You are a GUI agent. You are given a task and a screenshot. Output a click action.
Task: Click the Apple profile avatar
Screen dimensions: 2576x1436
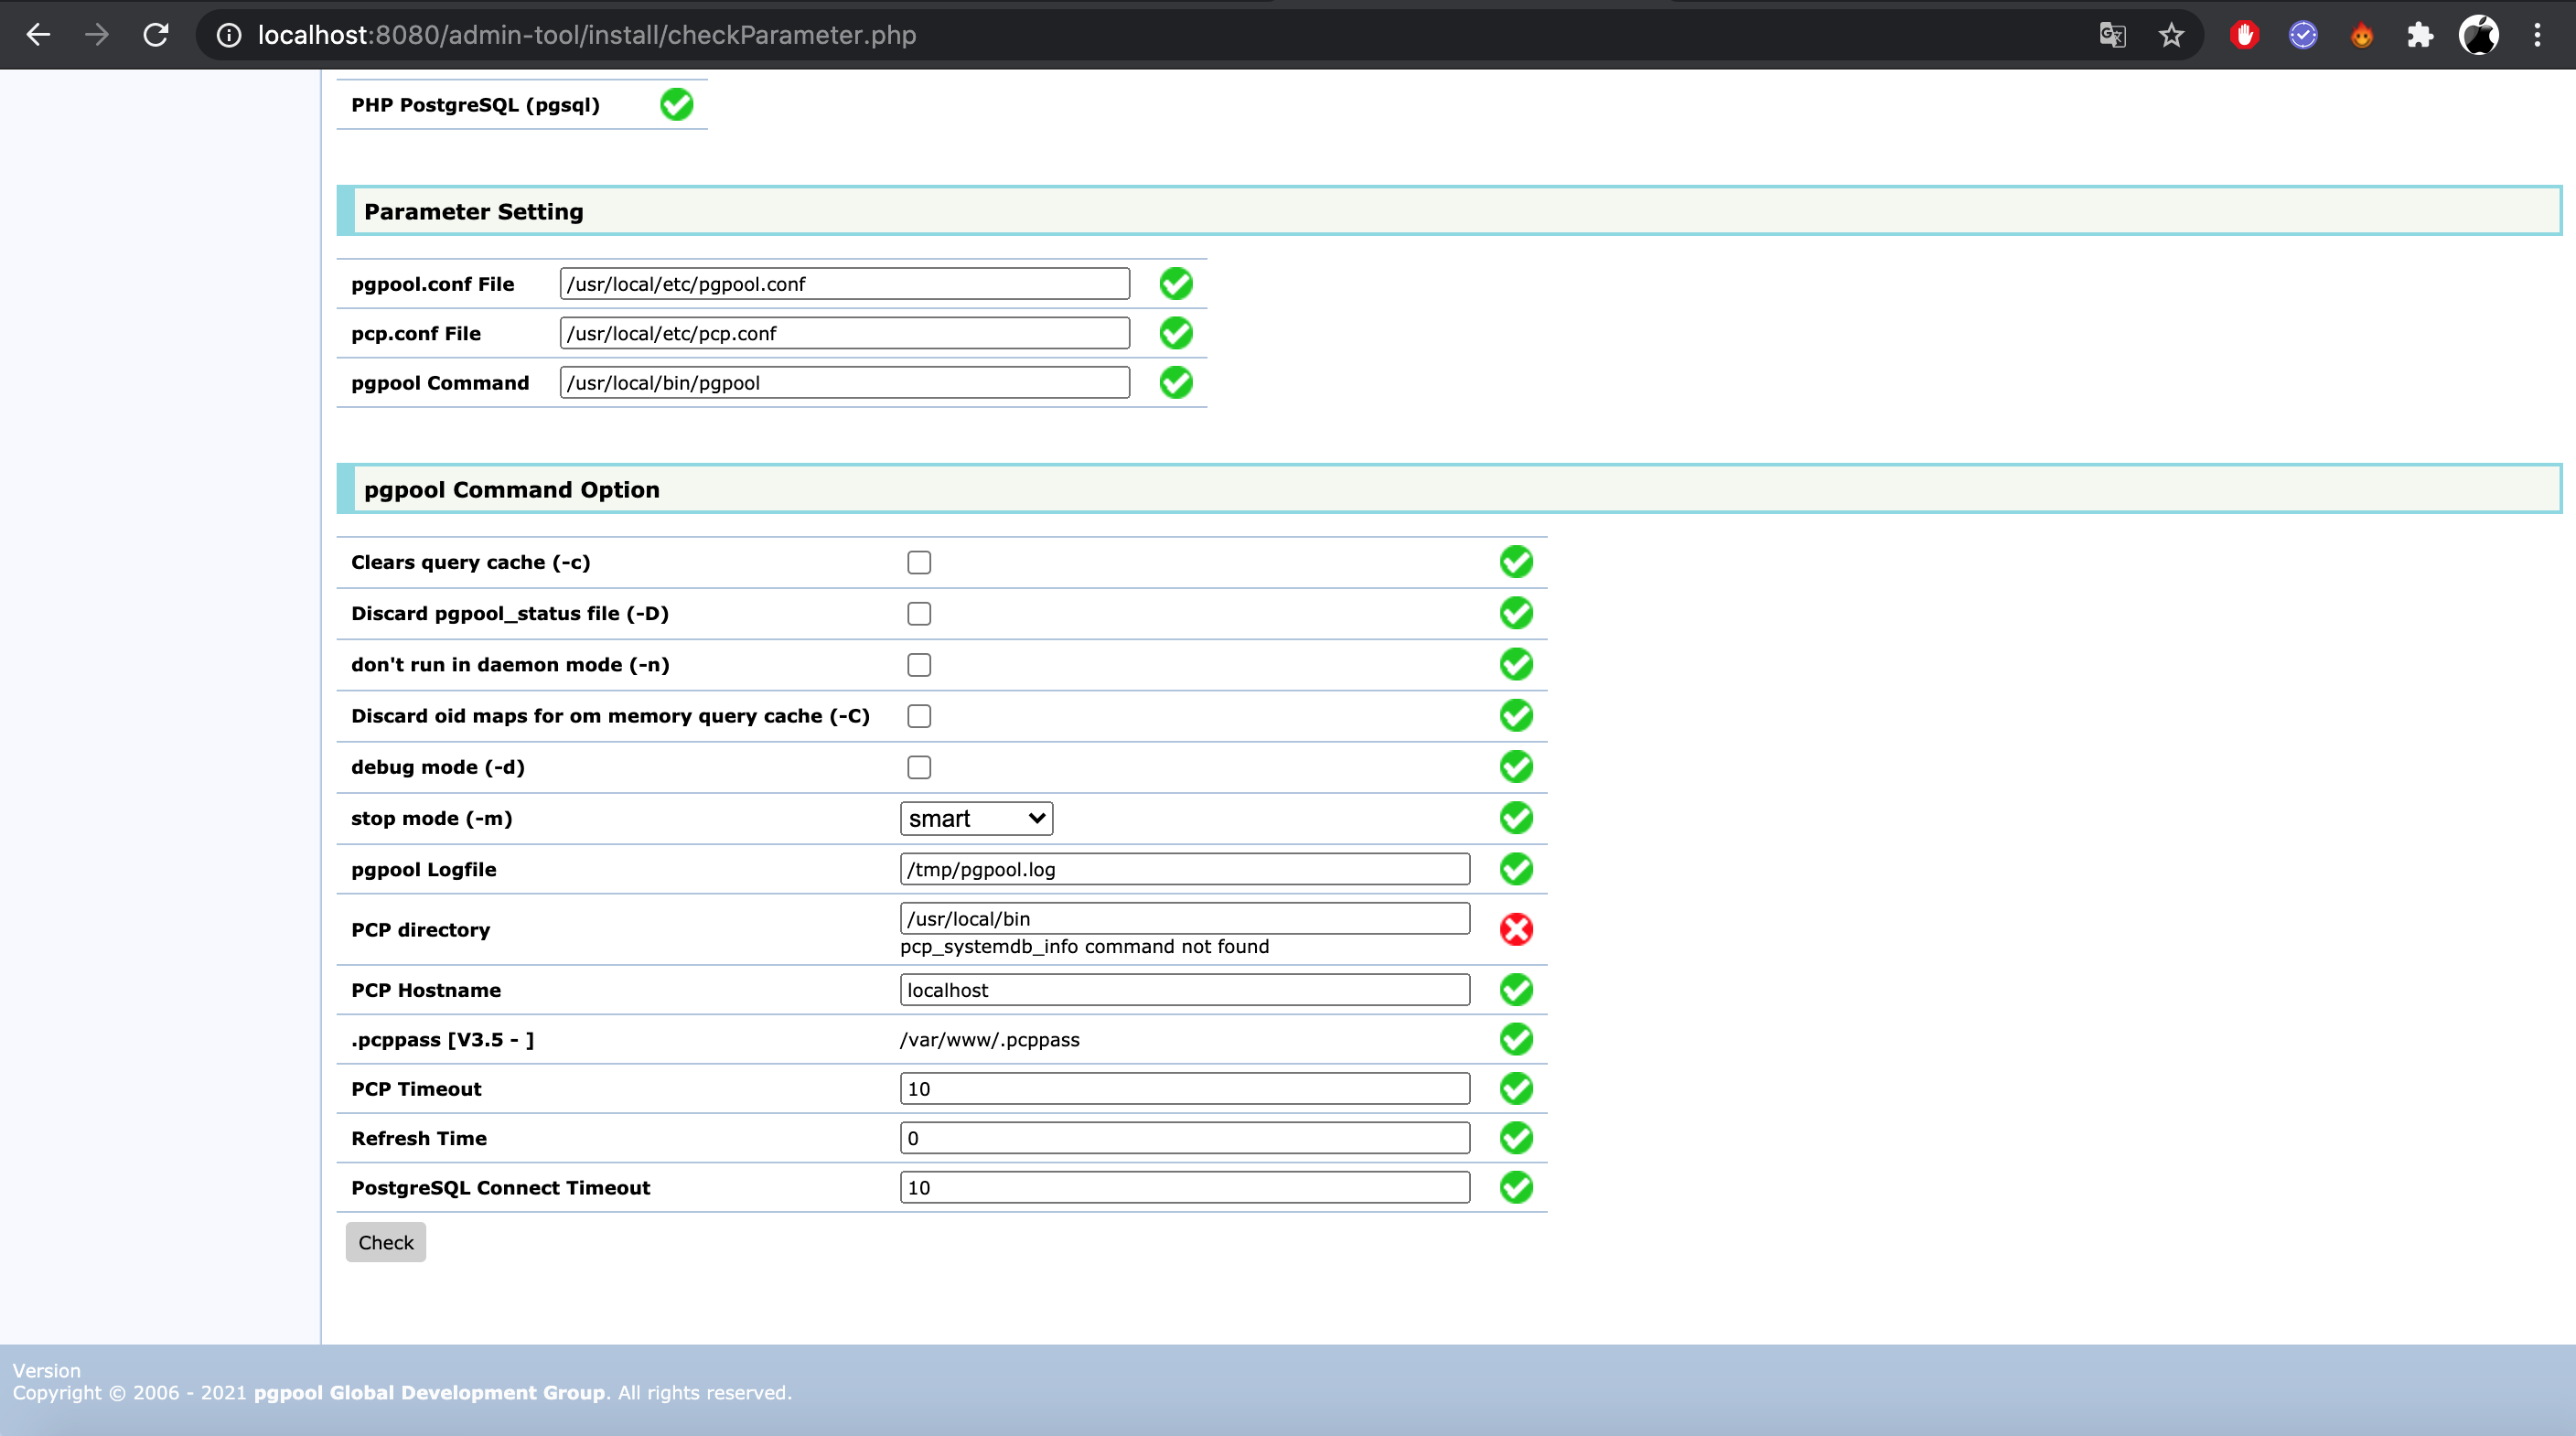tap(2479, 35)
